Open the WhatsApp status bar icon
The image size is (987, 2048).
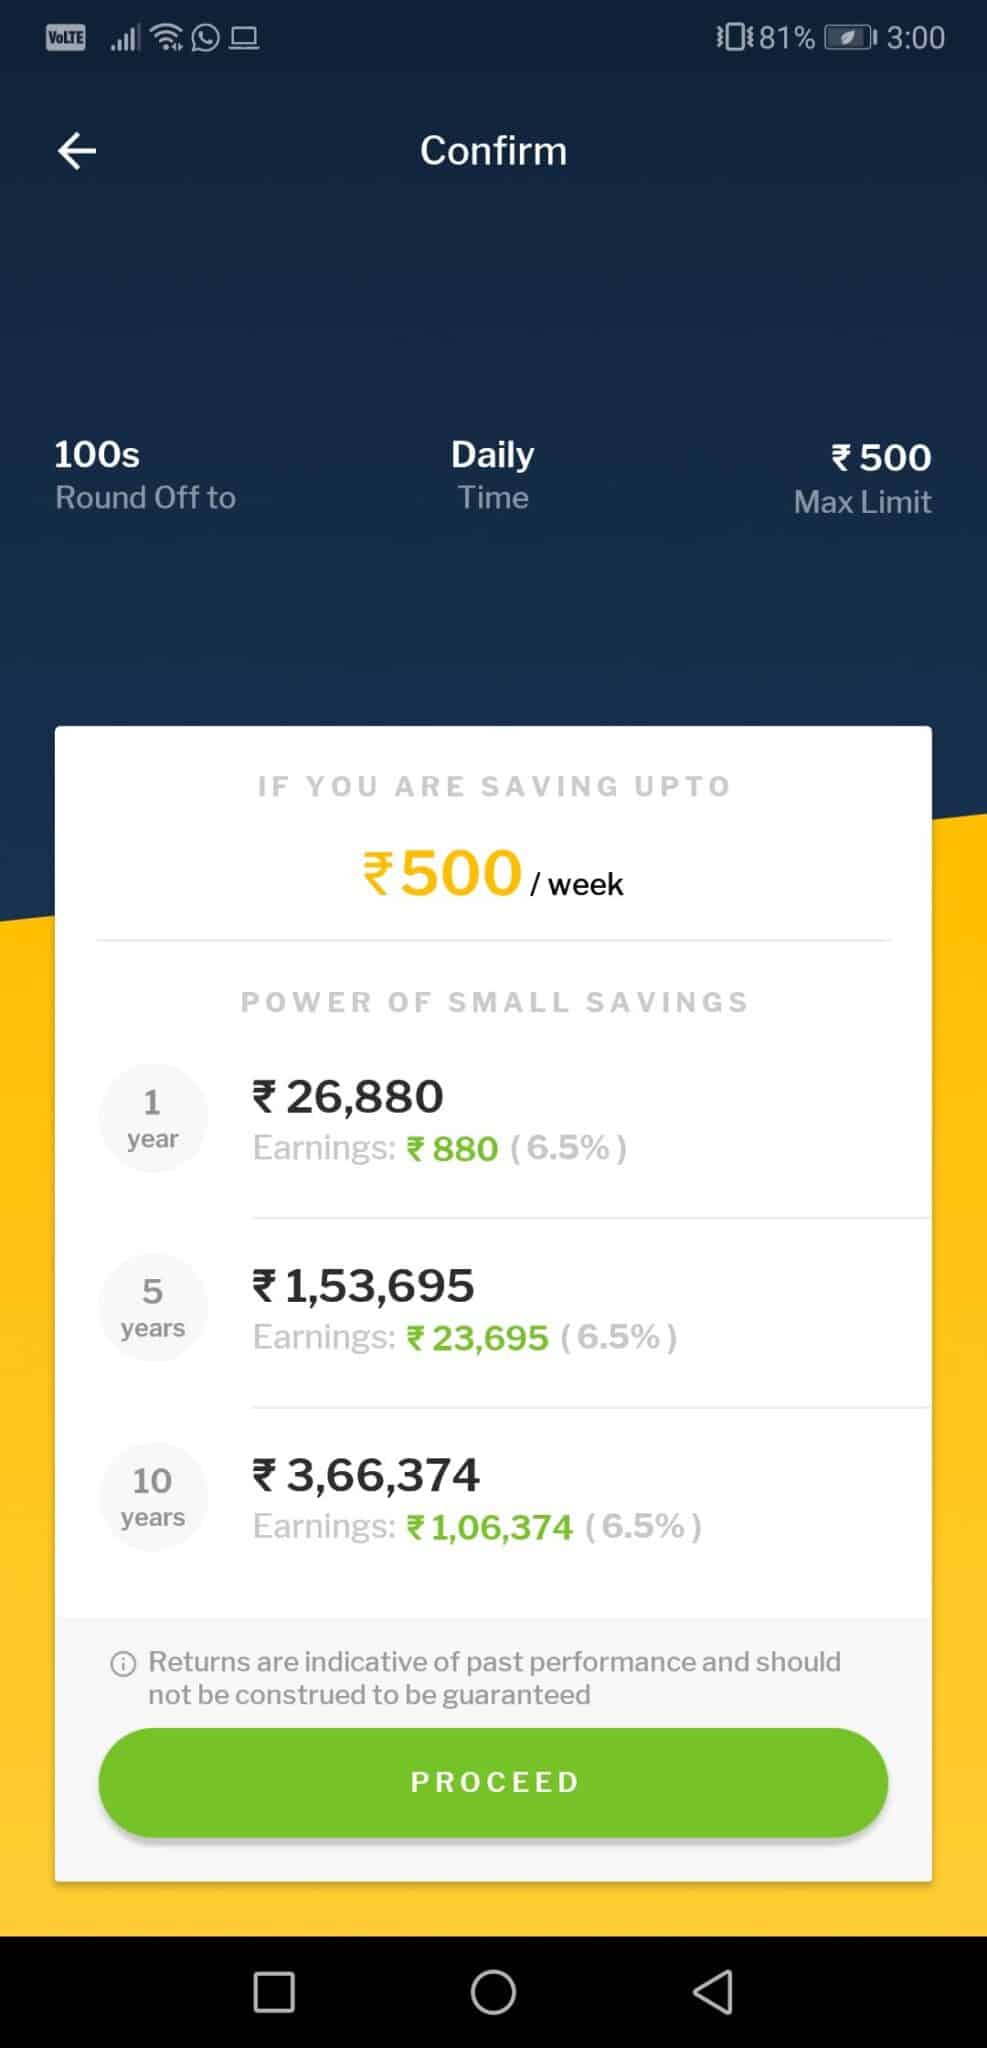pyautogui.click(x=203, y=38)
